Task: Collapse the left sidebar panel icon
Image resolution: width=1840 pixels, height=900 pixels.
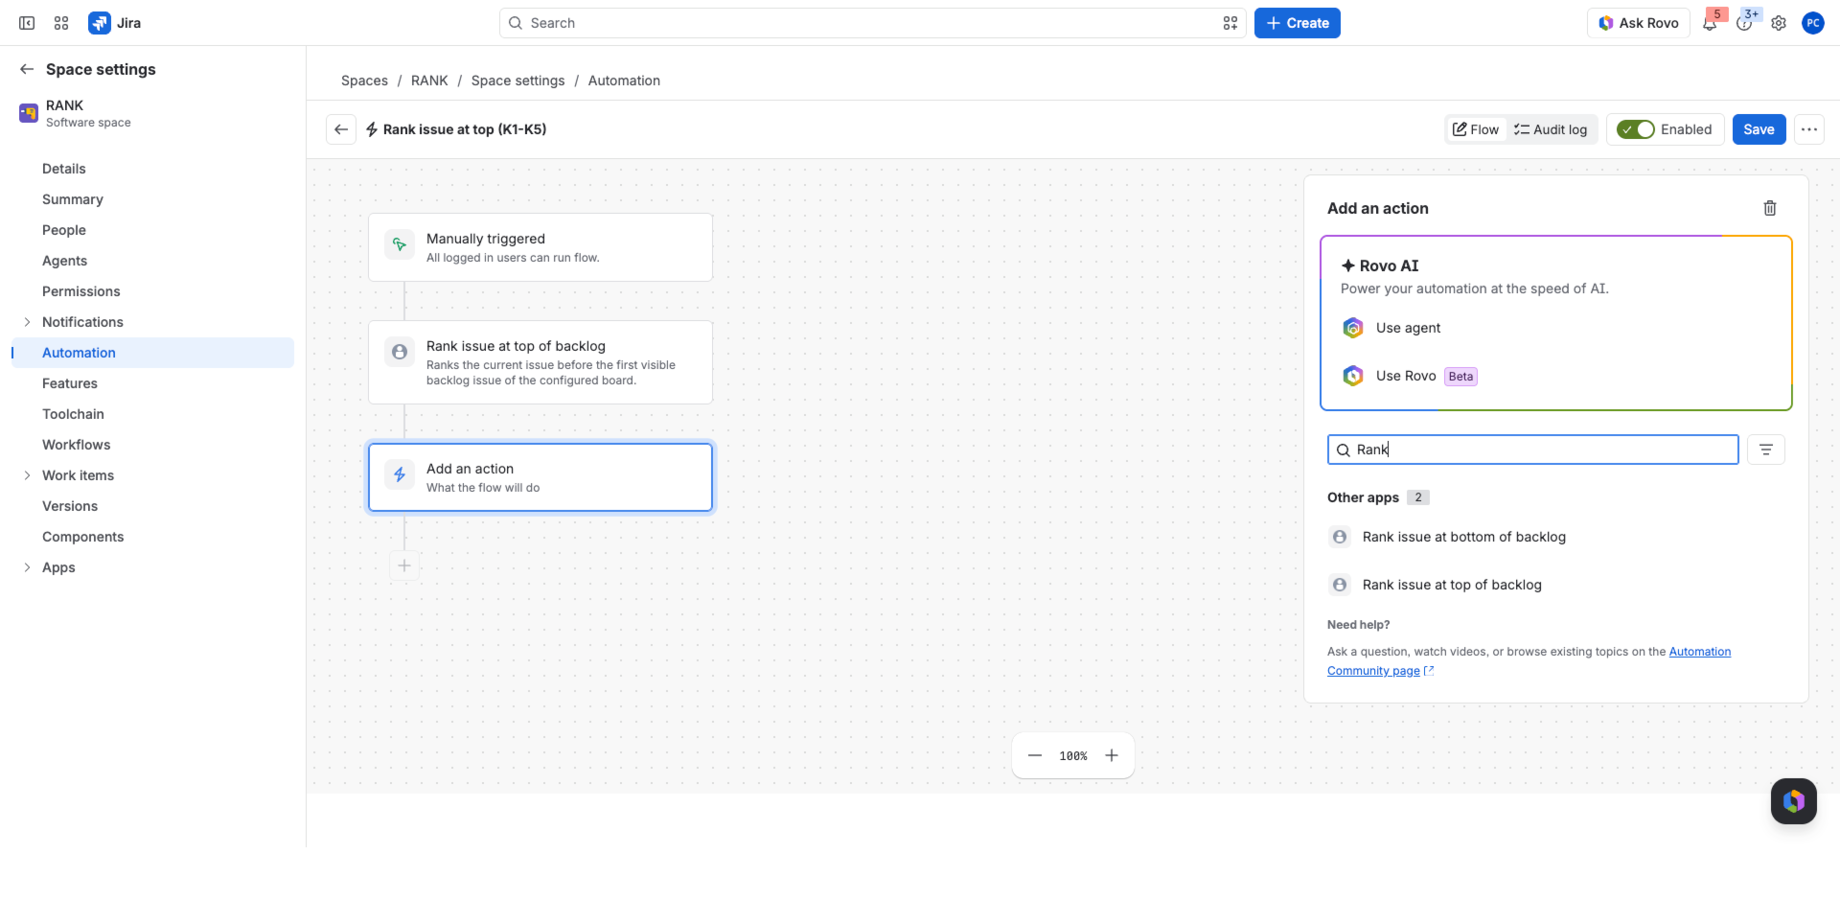Action: point(27,23)
